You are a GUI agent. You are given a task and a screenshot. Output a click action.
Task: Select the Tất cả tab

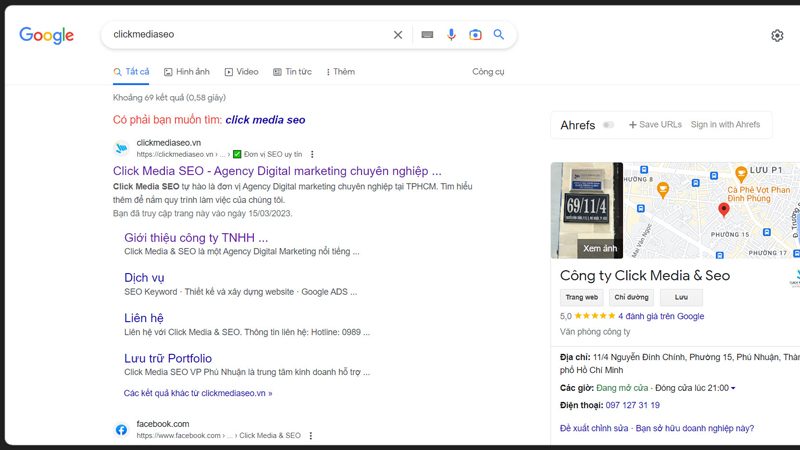[x=131, y=72]
